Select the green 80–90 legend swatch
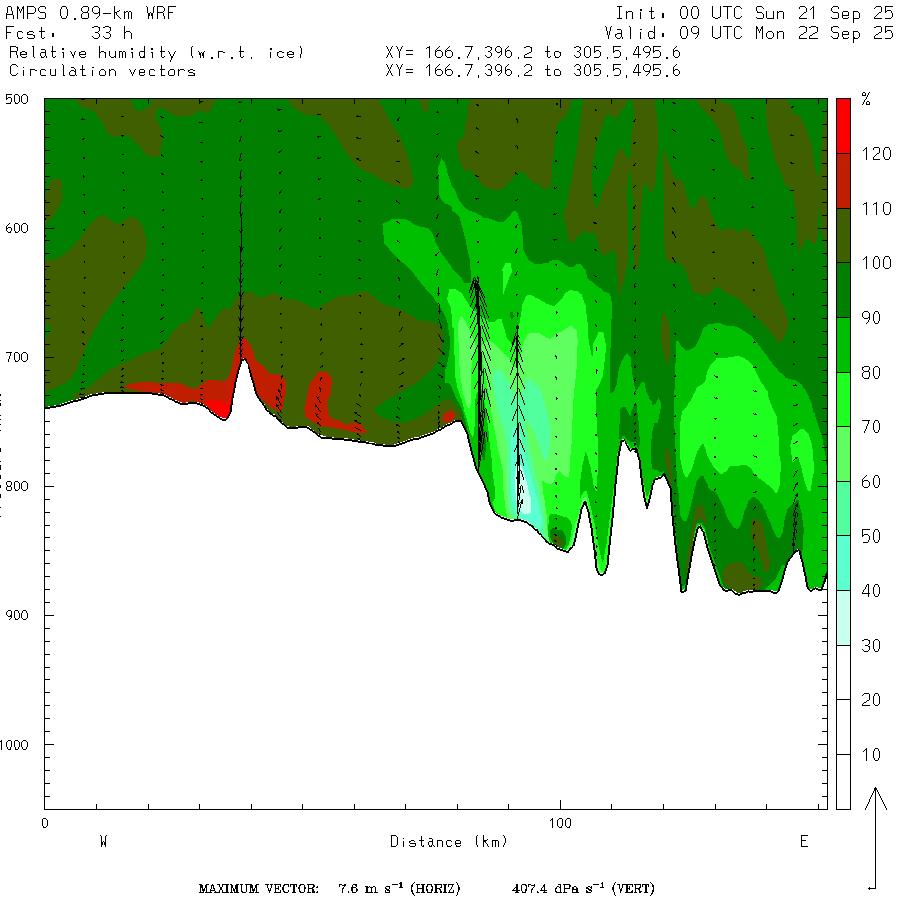 coord(843,344)
